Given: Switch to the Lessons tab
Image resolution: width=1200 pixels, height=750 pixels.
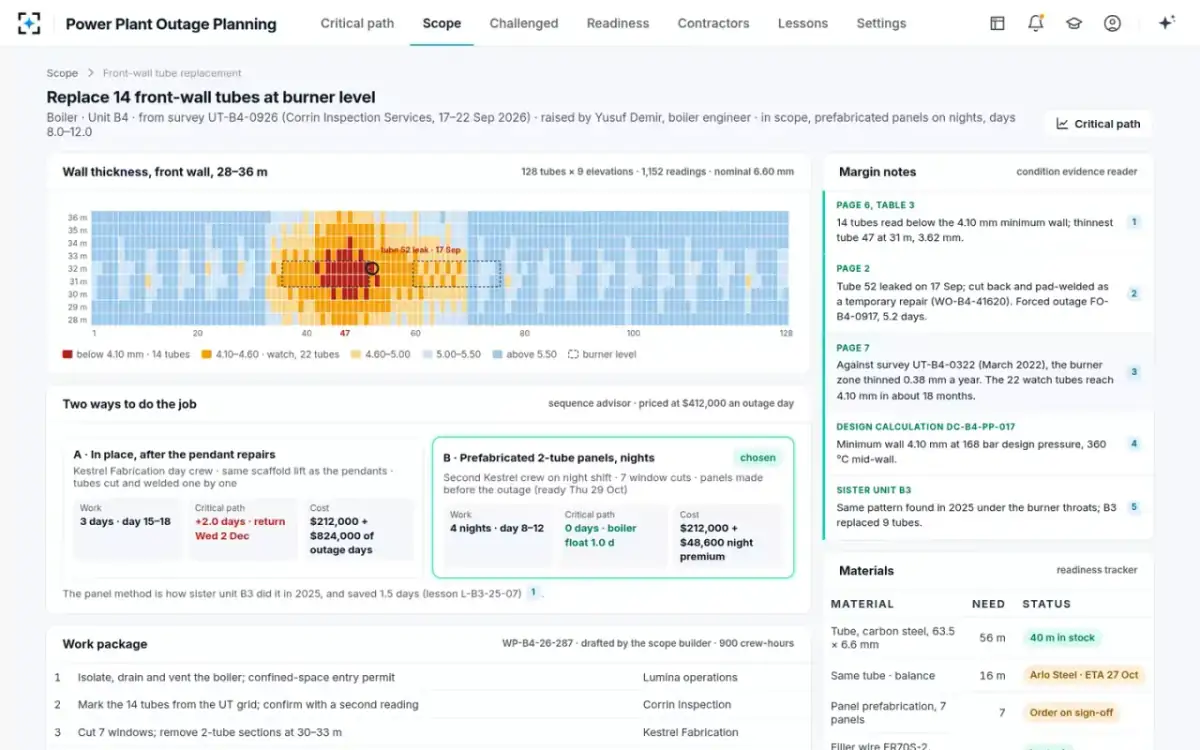Looking at the screenshot, I should [803, 23].
